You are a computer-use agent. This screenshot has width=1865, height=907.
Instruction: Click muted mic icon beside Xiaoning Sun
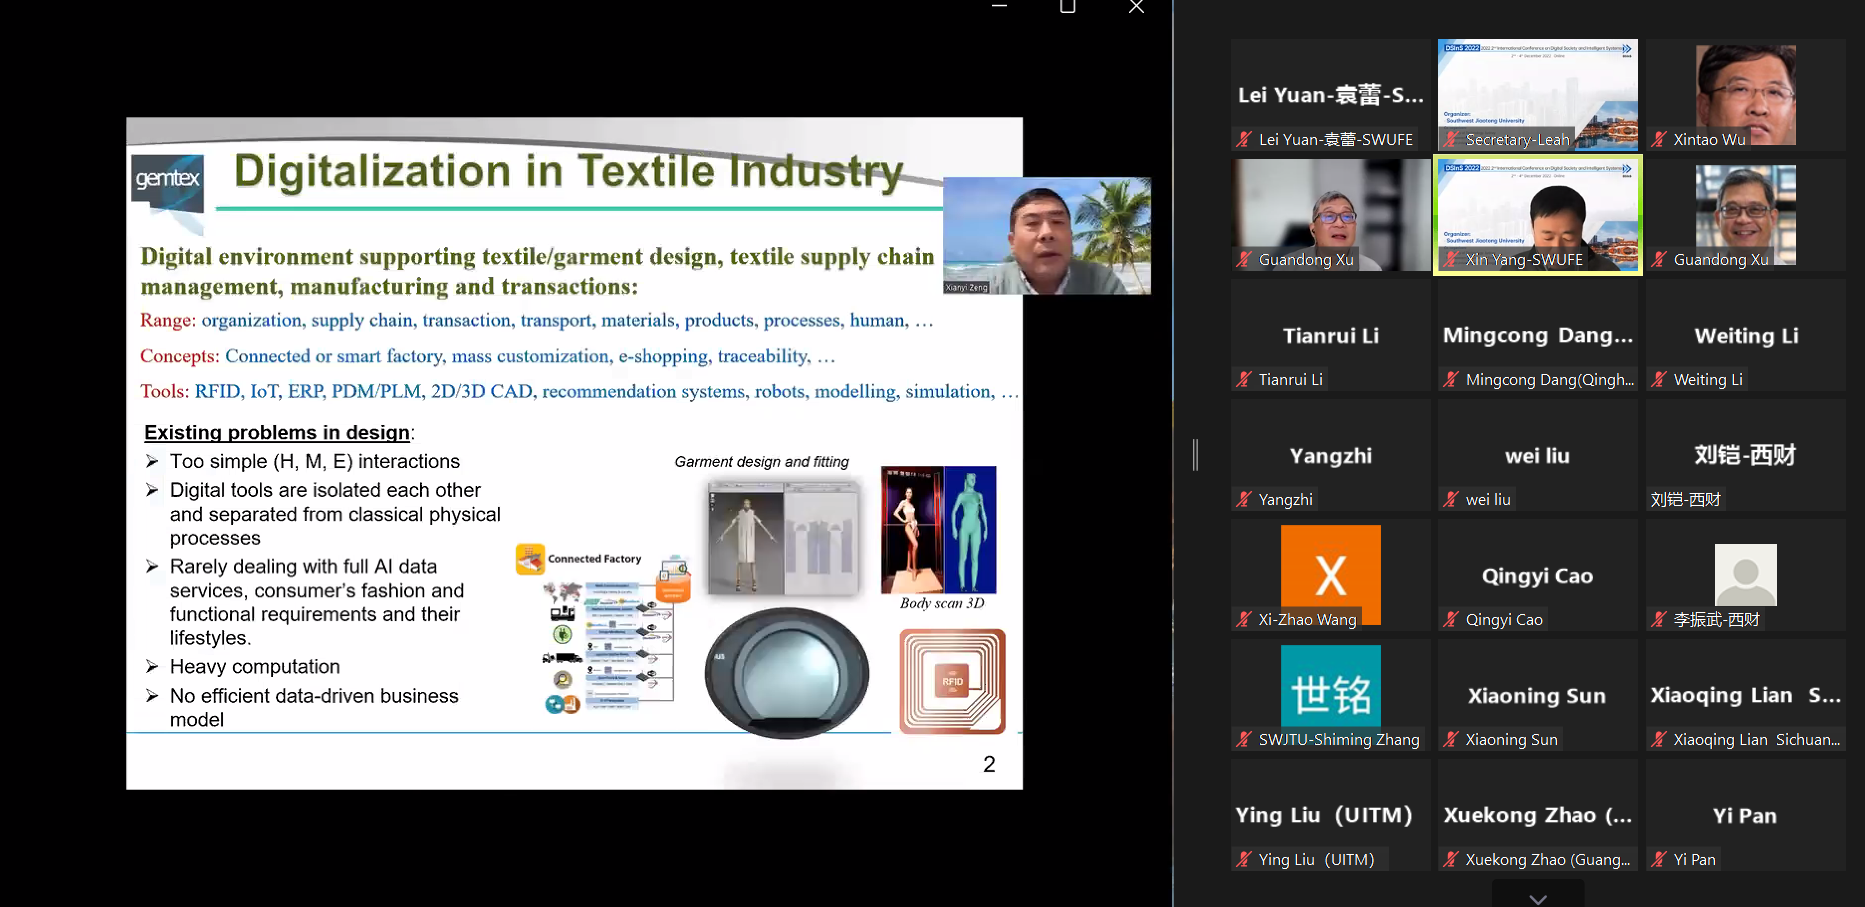click(1451, 740)
